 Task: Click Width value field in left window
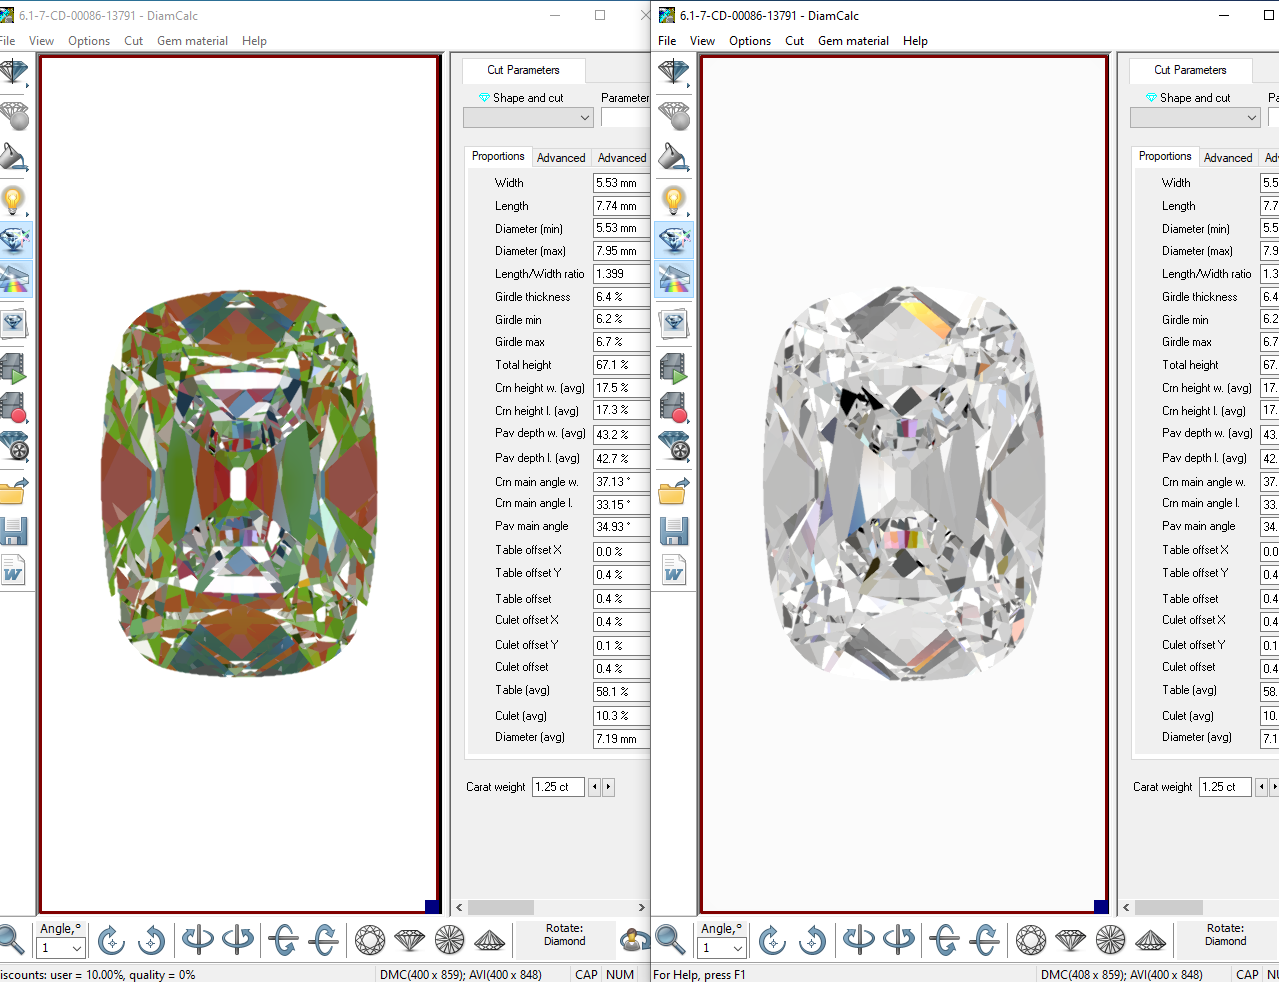pos(621,183)
